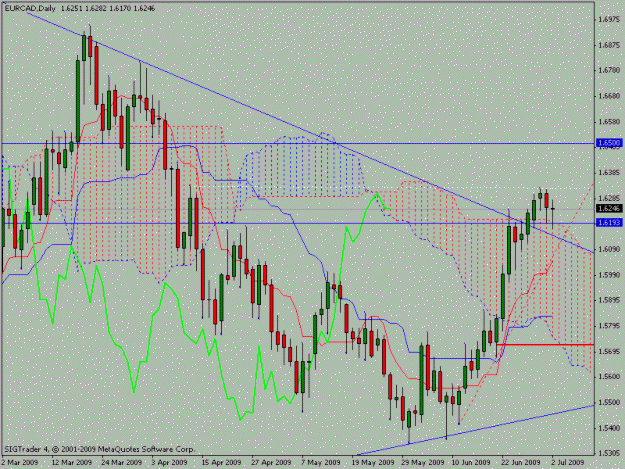Select the short red horizontal line near 1.5720

[x=545, y=344]
